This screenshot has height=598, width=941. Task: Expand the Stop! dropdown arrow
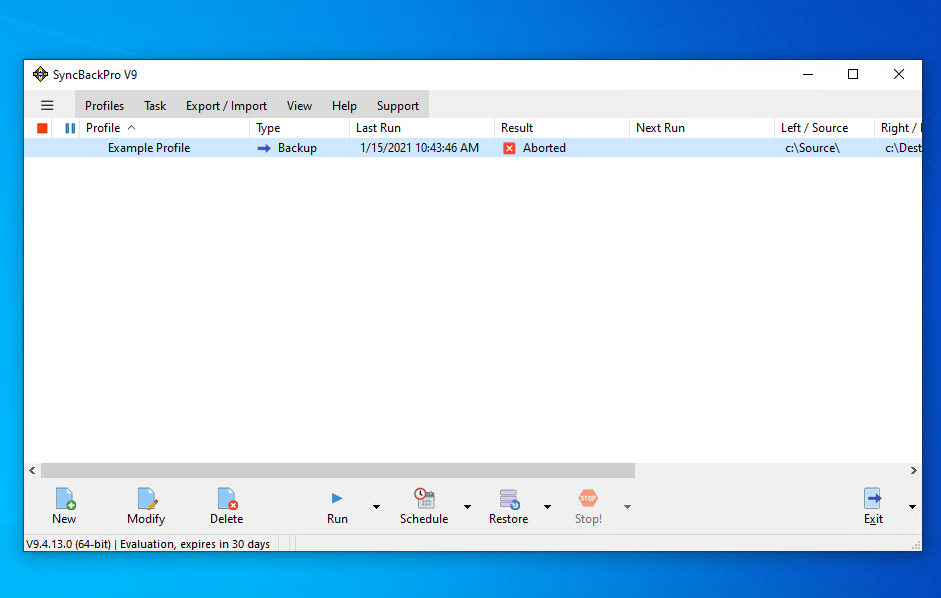pos(627,507)
